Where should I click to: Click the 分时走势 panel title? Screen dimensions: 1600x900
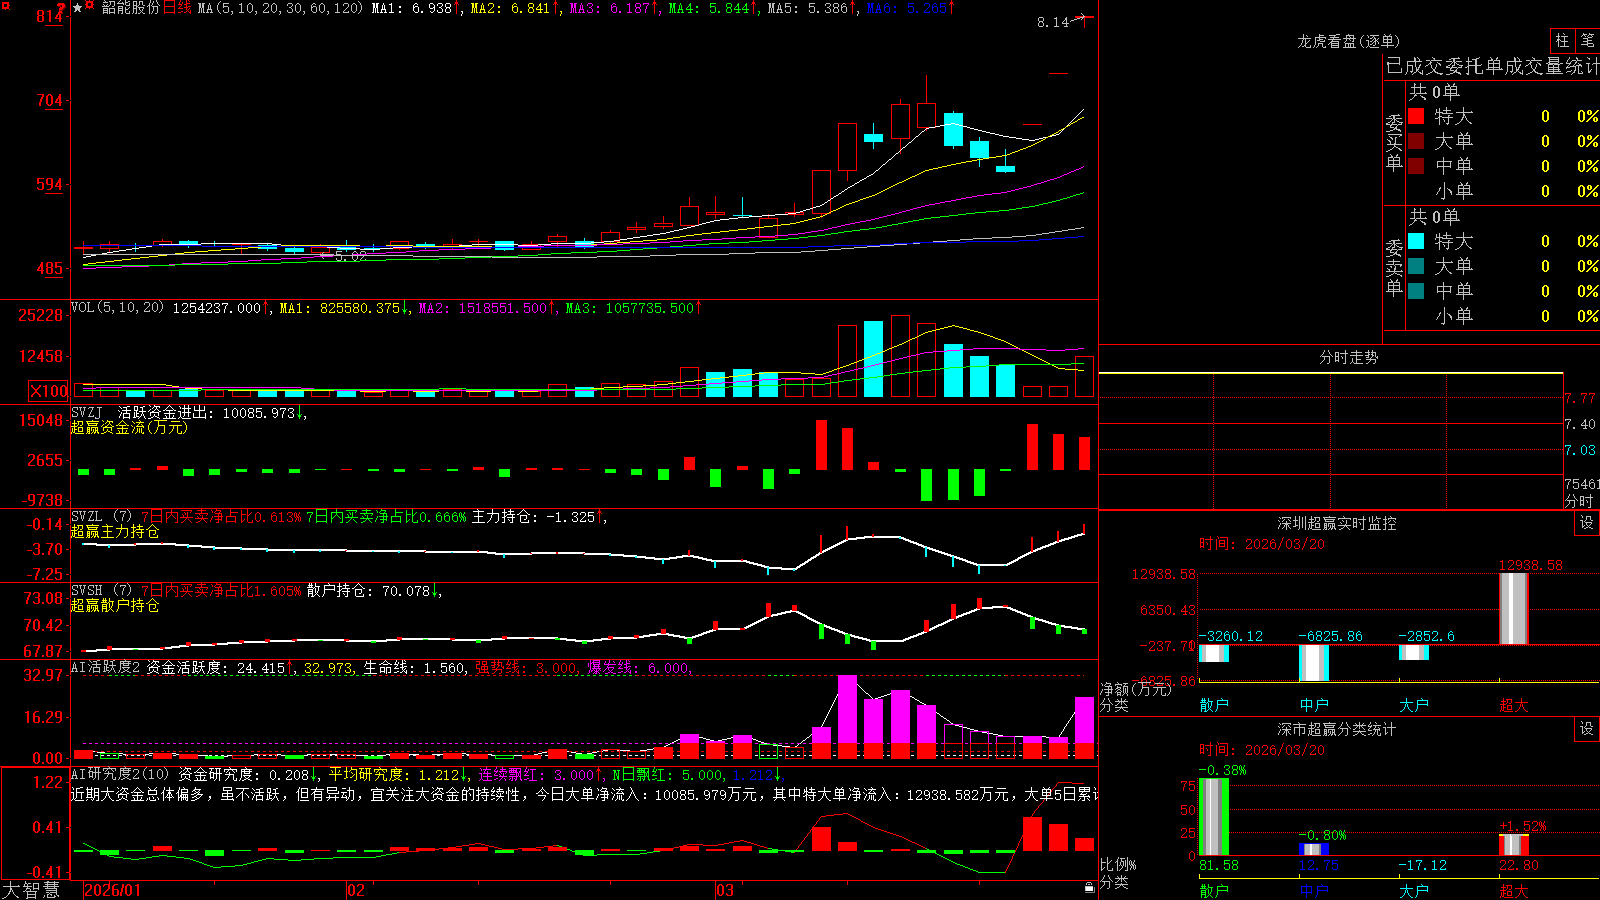pos(1348,357)
